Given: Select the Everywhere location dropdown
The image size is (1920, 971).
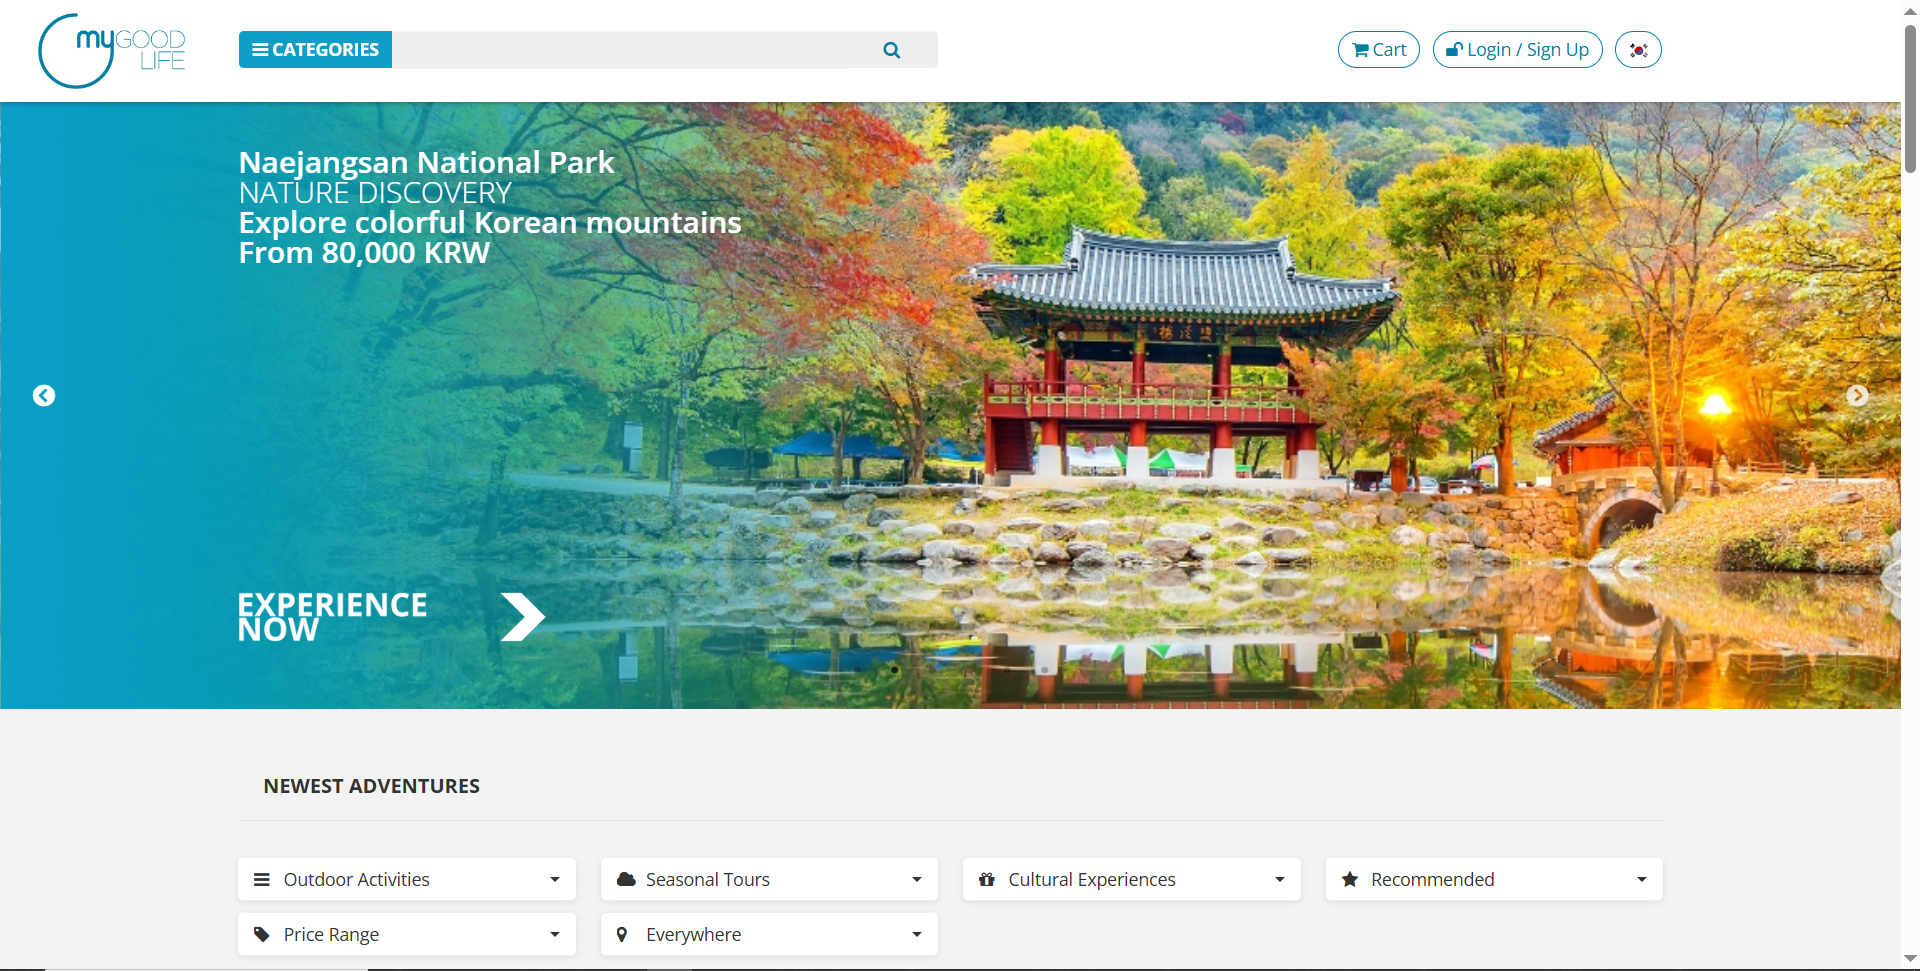Looking at the screenshot, I should click(x=769, y=934).
